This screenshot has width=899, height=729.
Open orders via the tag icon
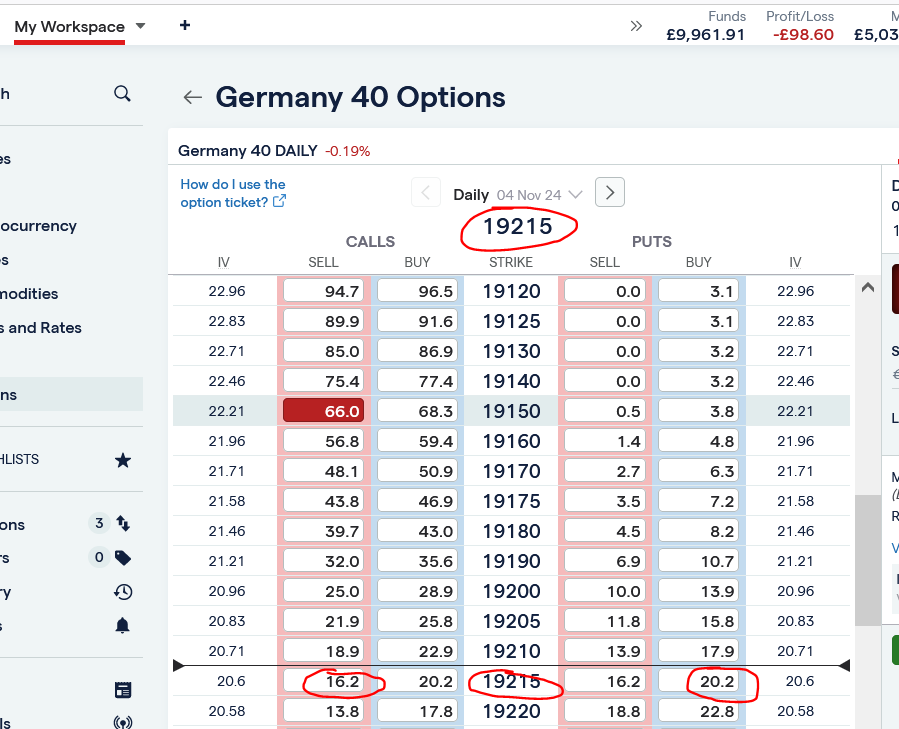pyautogui.click(x=123, y=558)
